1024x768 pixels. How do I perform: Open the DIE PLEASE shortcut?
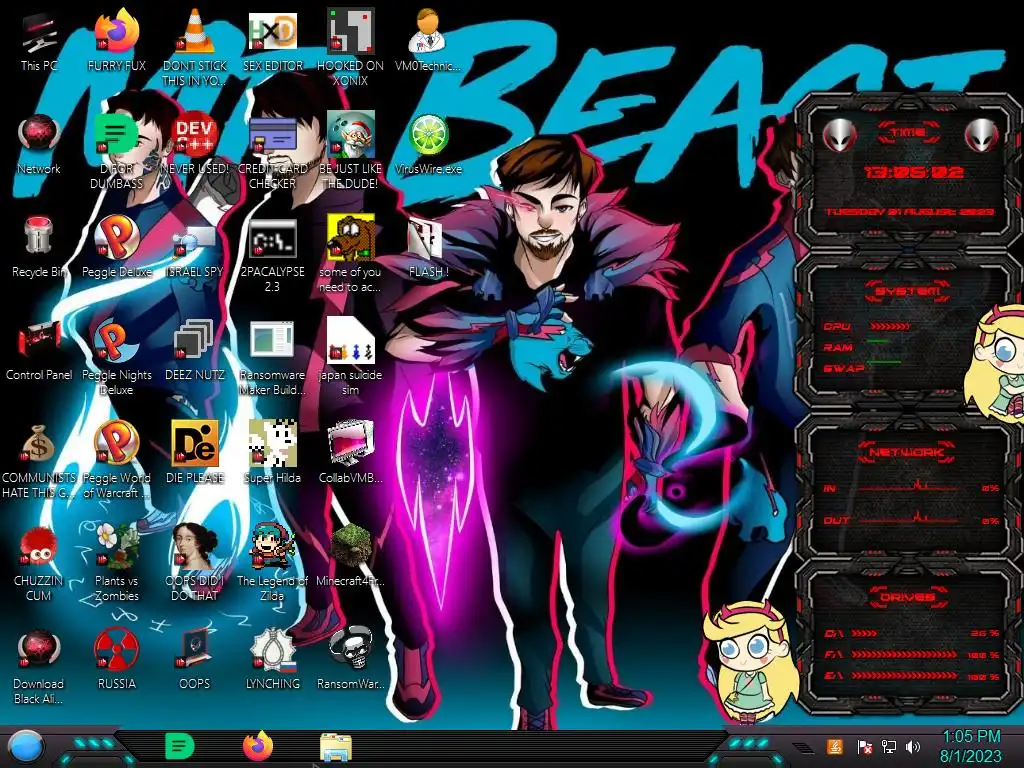195,452
